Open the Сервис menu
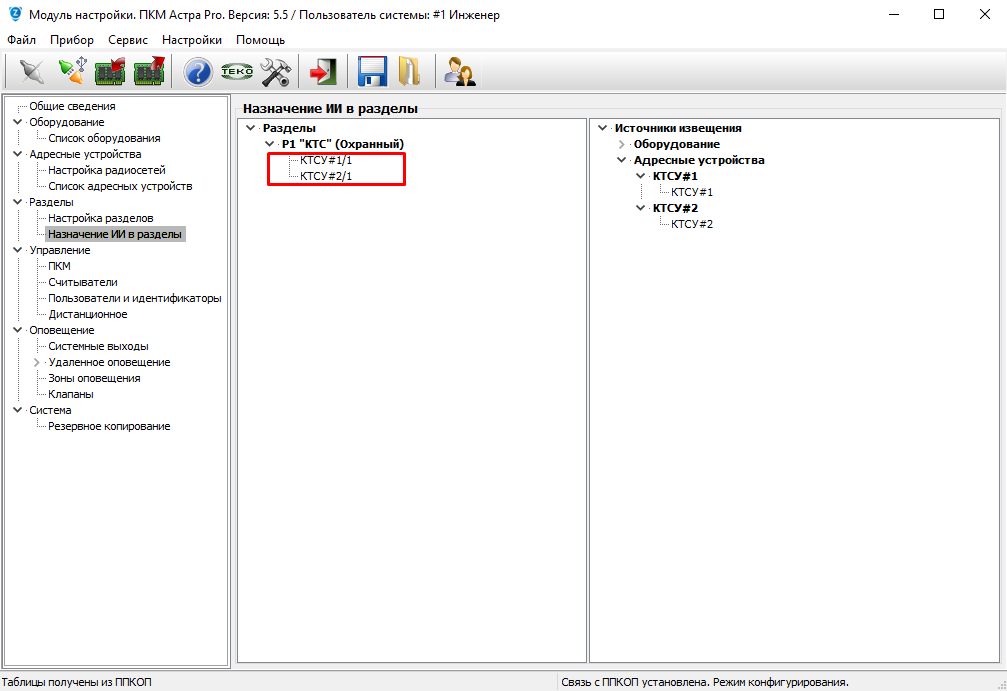 [128, 40]
